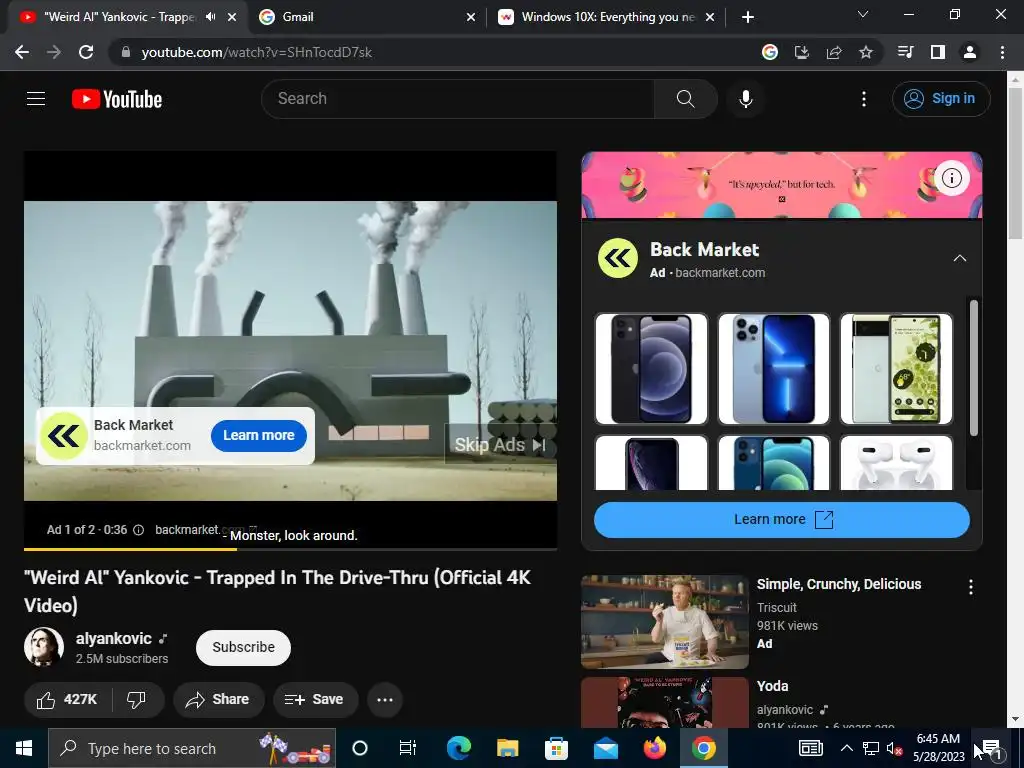1024x768 pixels.
Task: Reload the current page
Action: pos(86,52)
